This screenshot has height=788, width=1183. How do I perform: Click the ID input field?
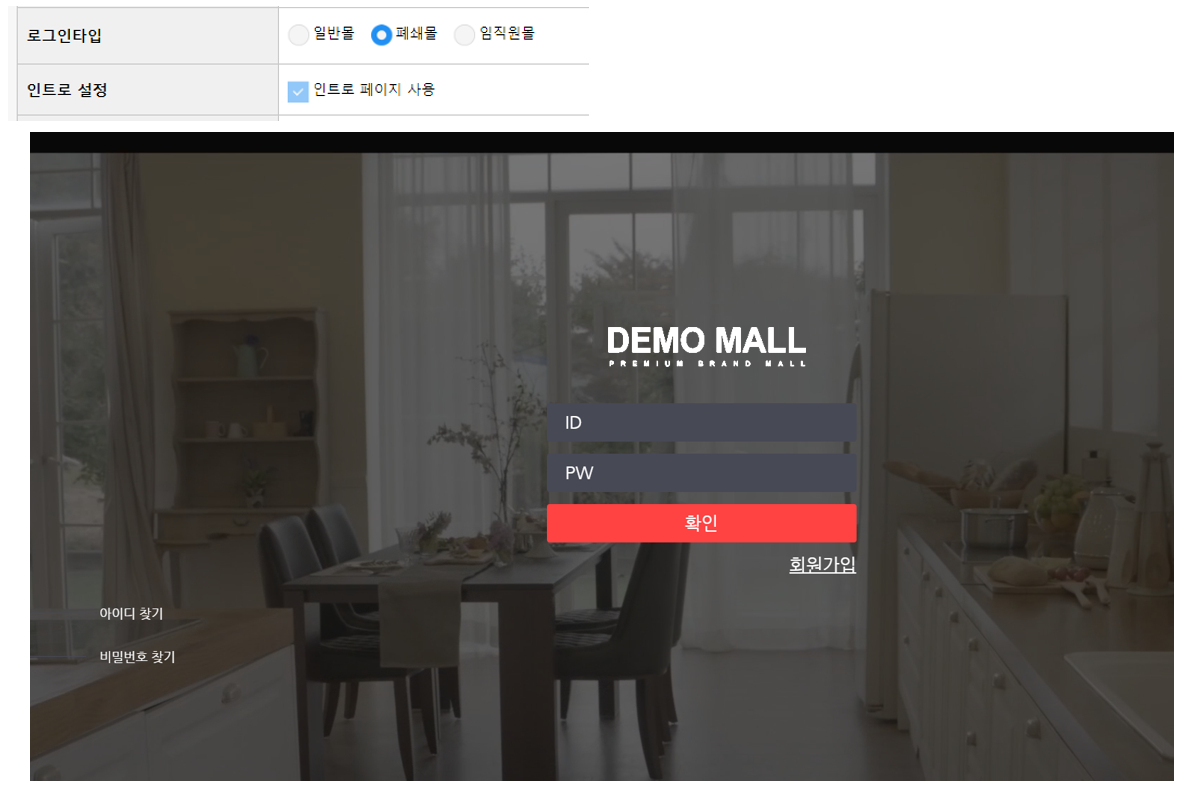[702, 423]
